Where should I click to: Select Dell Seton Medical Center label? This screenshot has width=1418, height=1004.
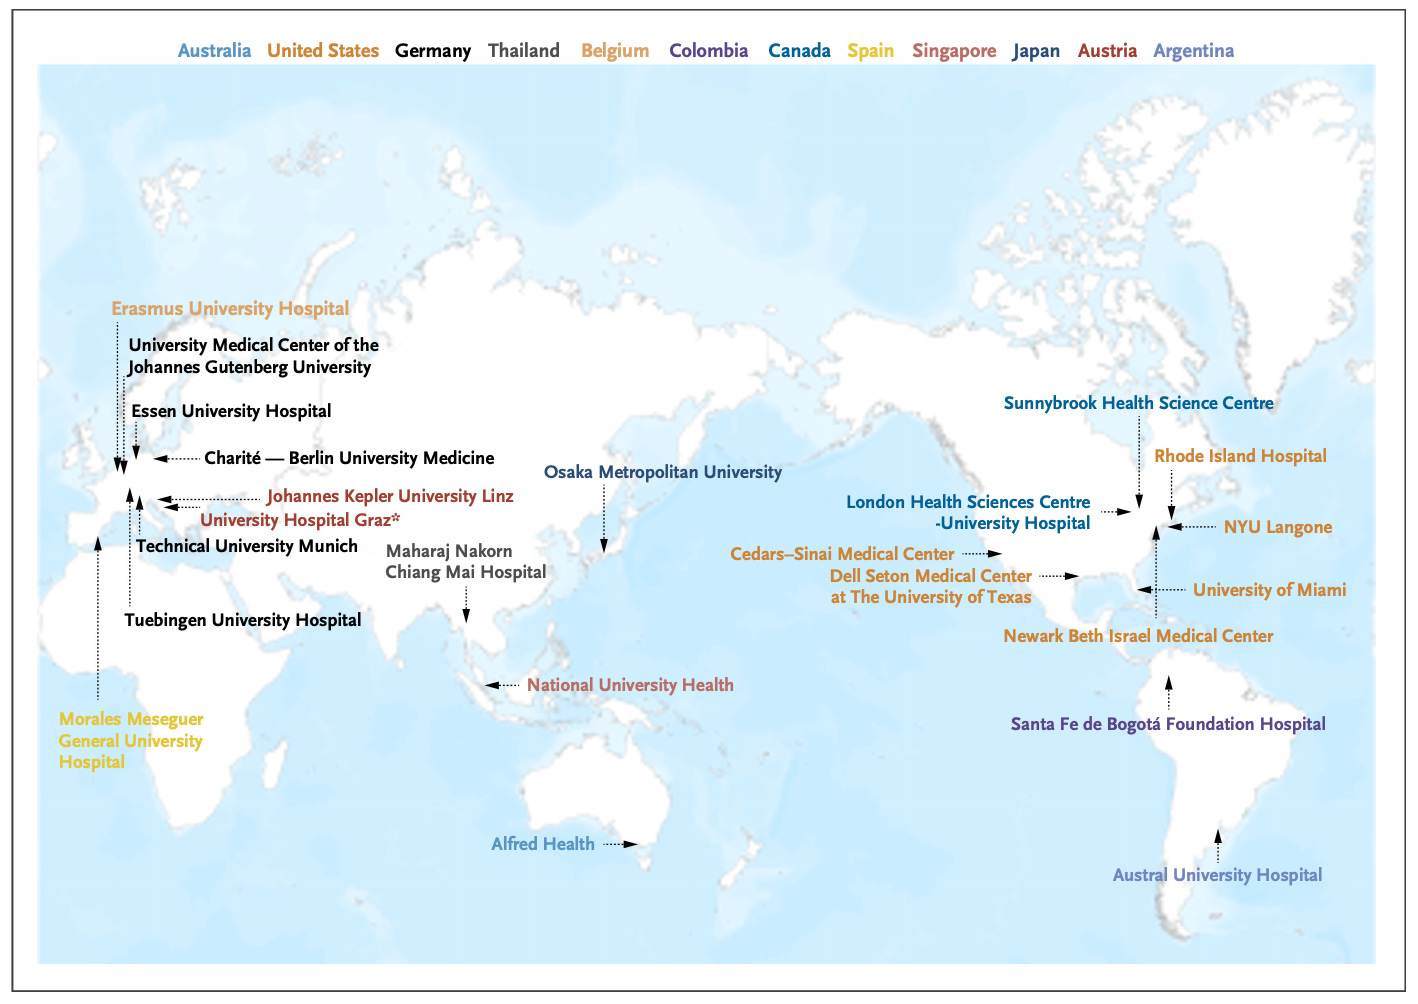[931, 587]
